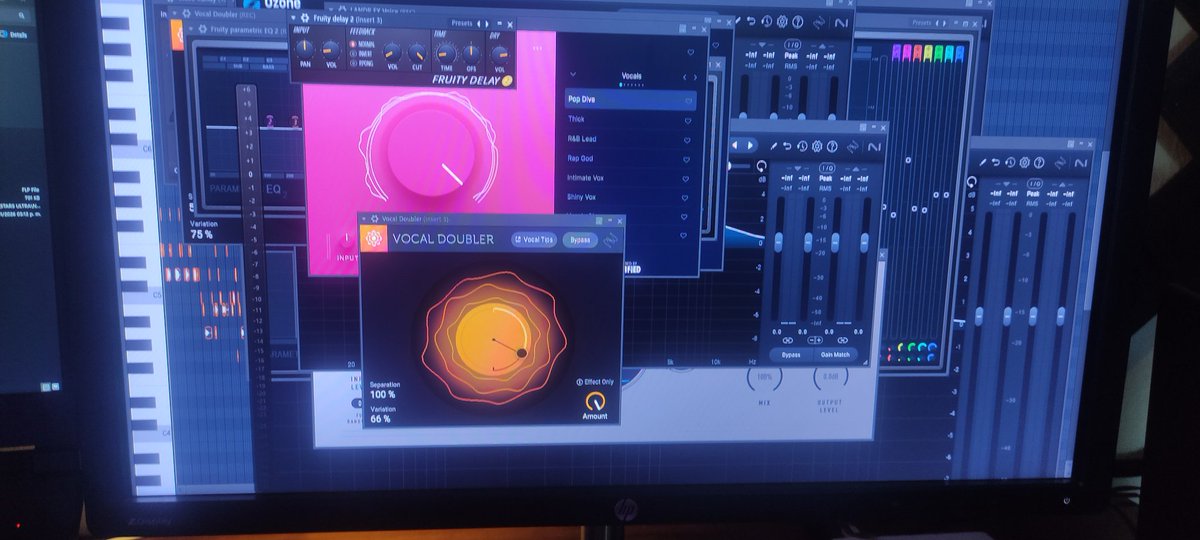Click green color tab in rainbow plugin window
This screenshot has height=540, width=1200.
[938, 53]
